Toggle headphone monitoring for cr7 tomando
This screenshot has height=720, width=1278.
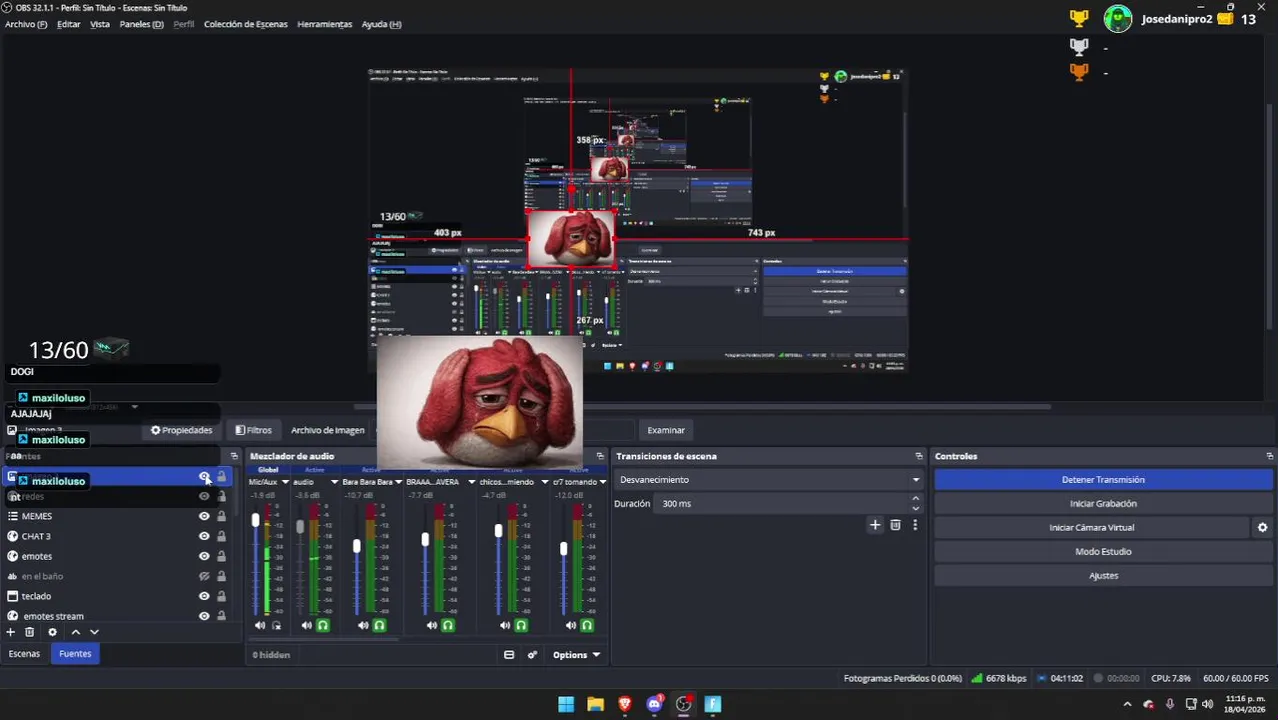[x=587, y=626]
